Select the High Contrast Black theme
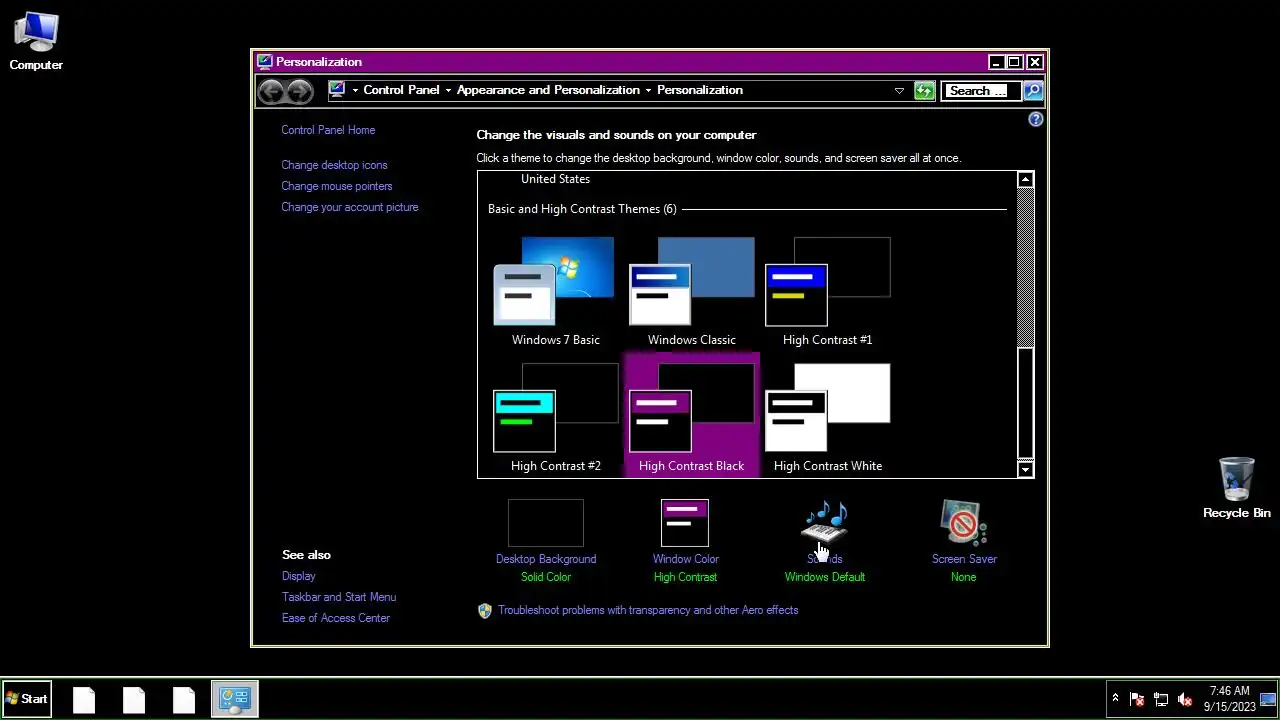This screenshot has height=720, width=1280. [x=691, y=414]
